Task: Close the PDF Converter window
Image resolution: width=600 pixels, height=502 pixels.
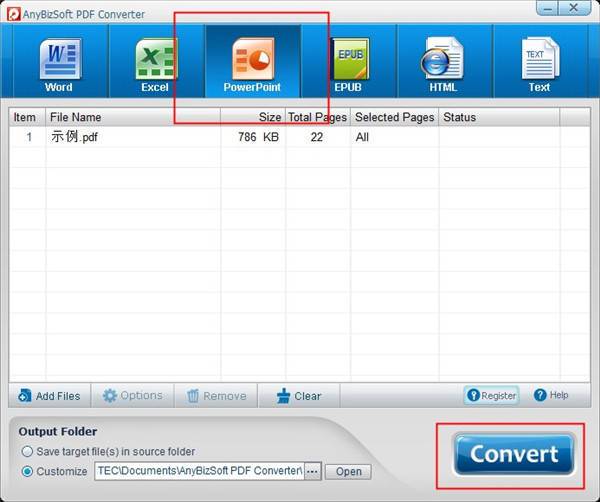Action: tap(574, 8)
